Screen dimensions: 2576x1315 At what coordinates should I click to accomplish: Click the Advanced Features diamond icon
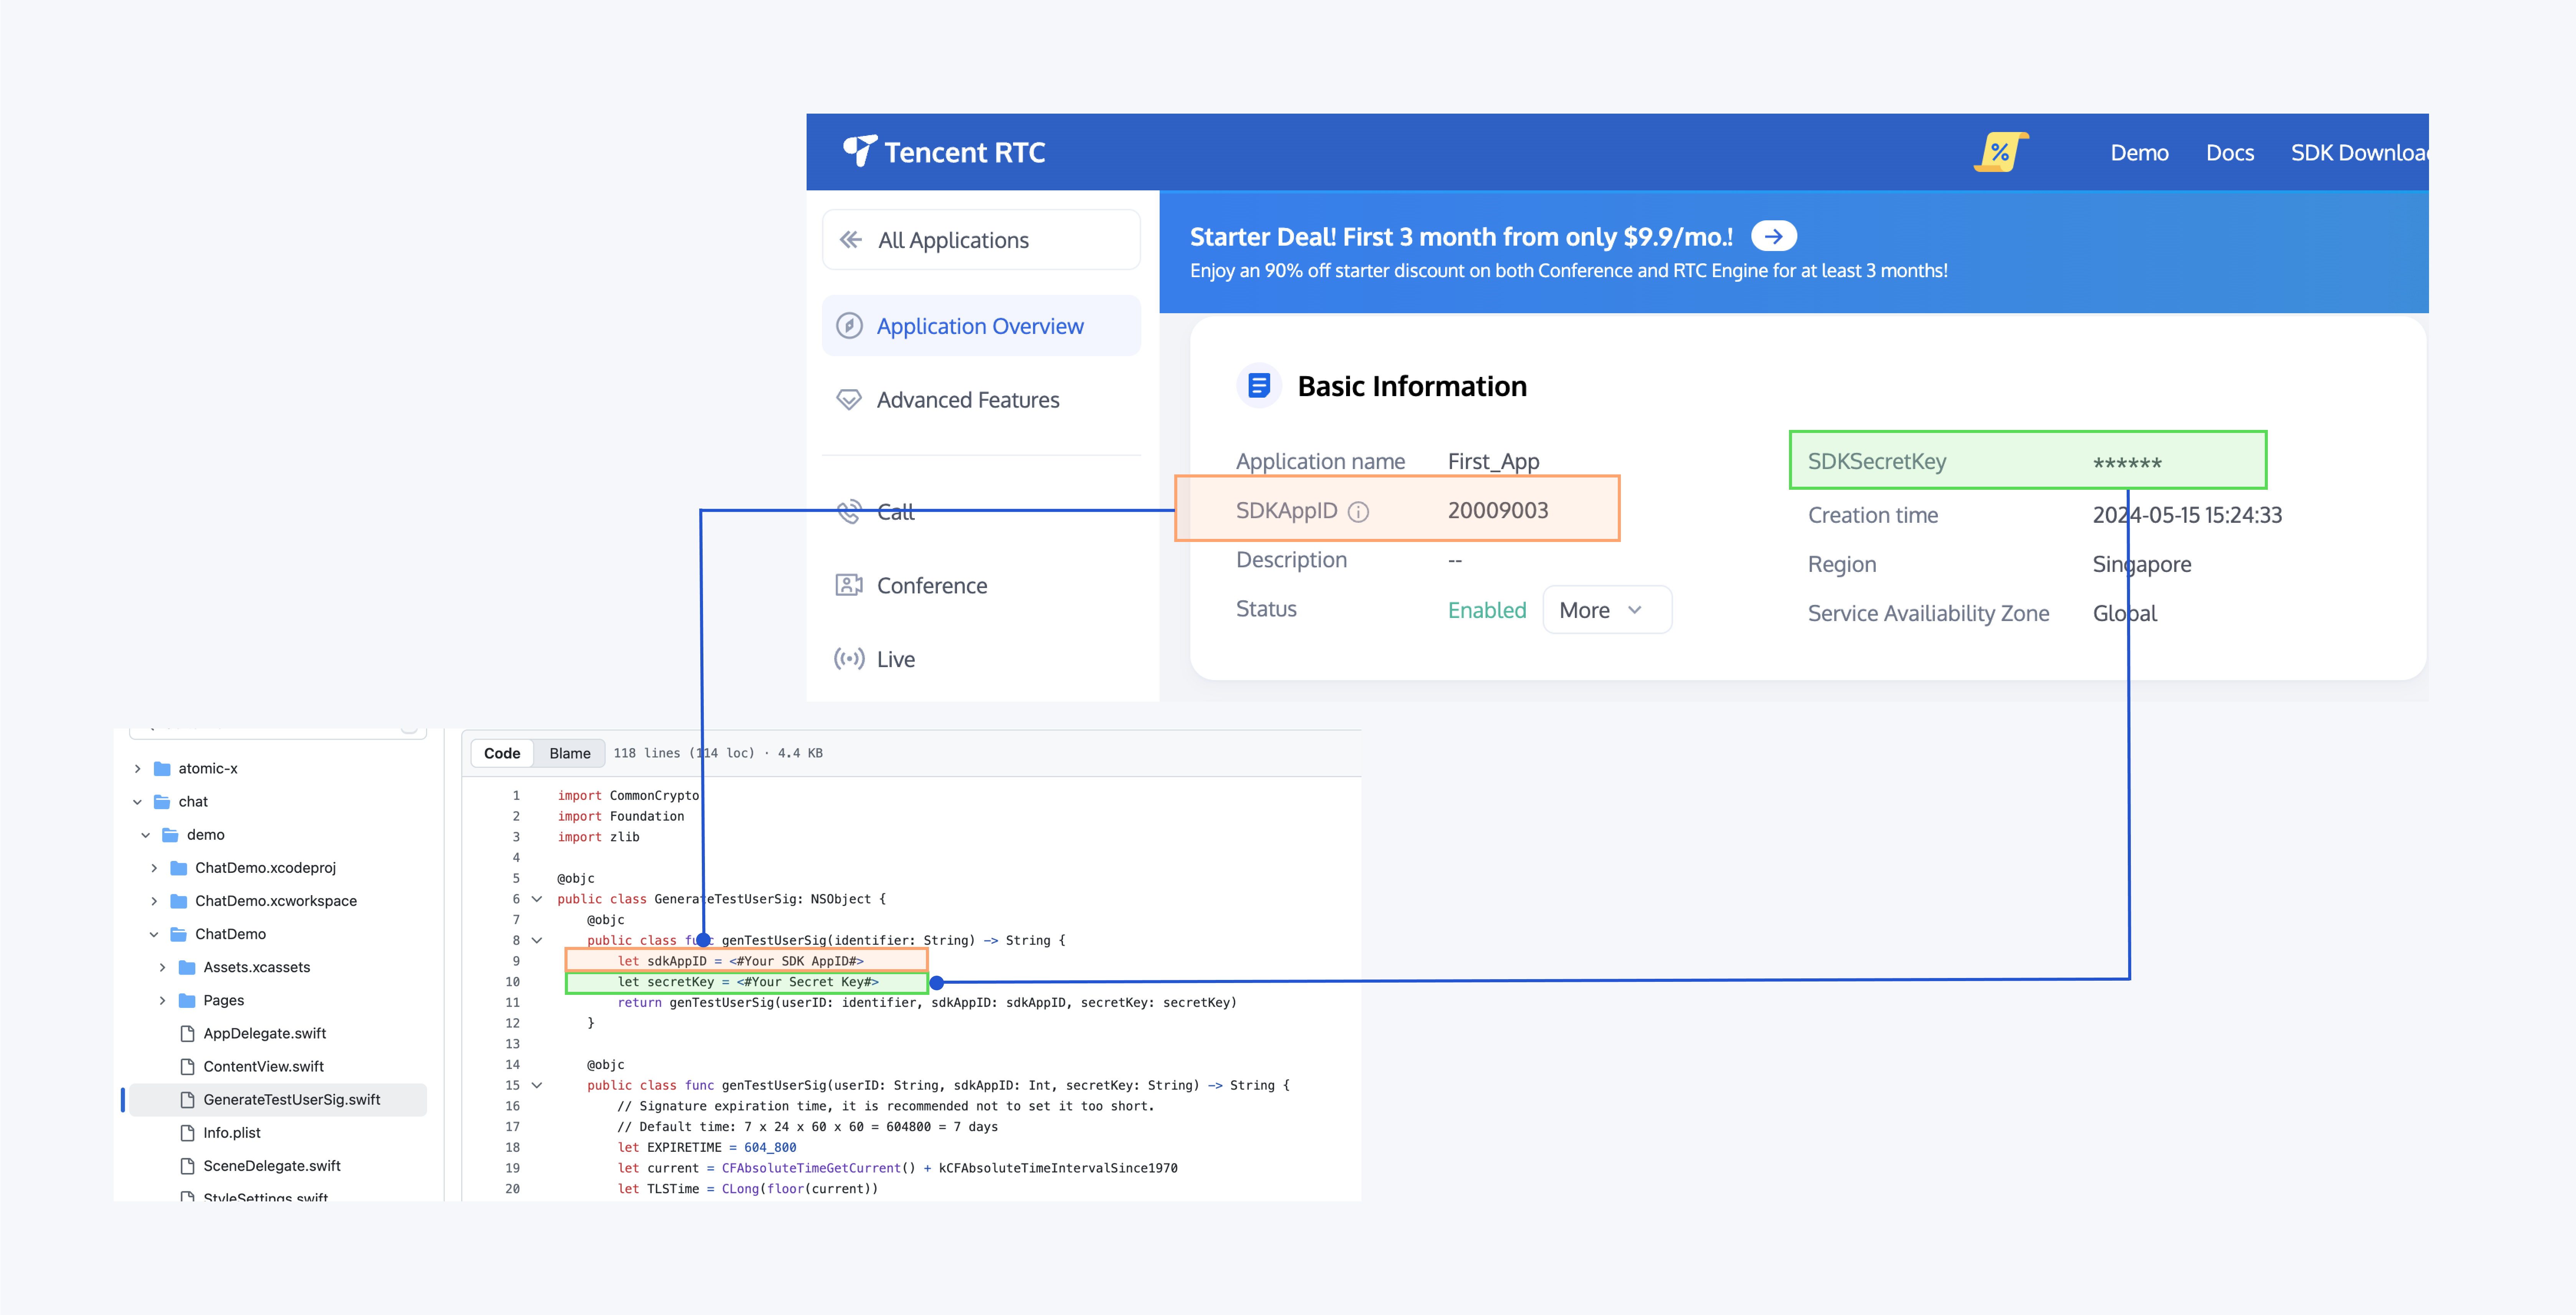pos(848,400)
